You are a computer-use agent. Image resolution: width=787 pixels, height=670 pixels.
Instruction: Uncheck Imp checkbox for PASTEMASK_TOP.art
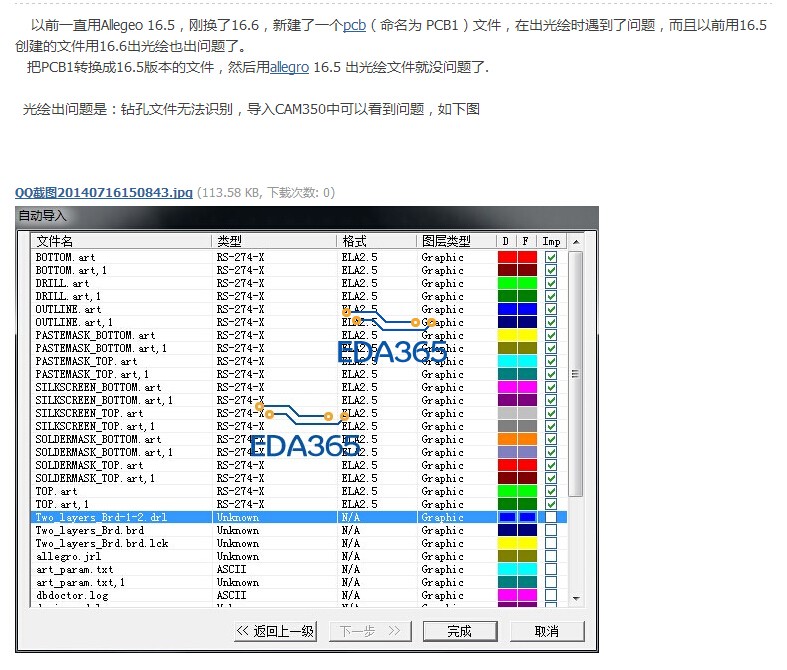[551, 361]
